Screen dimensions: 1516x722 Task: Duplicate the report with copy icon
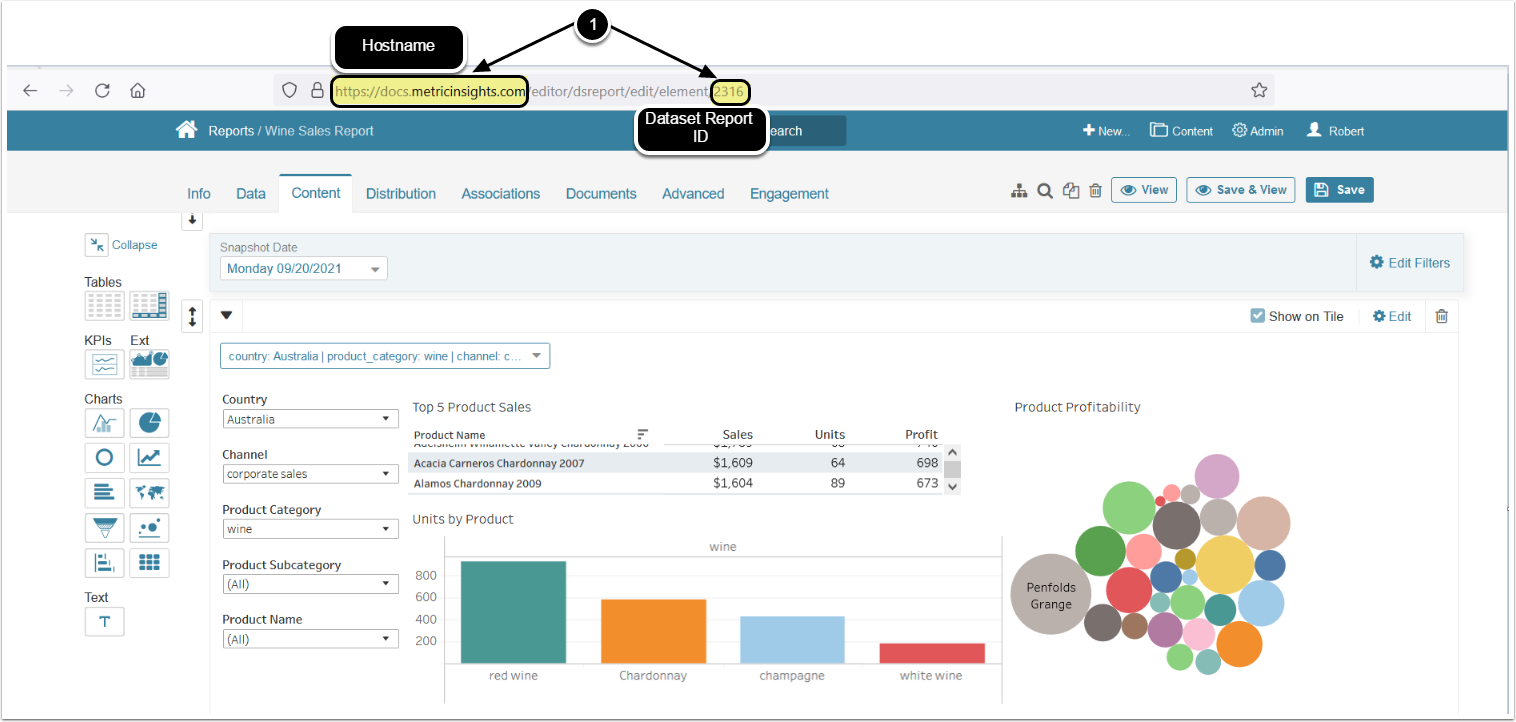pyautogui.click(x=1071, y=191)
